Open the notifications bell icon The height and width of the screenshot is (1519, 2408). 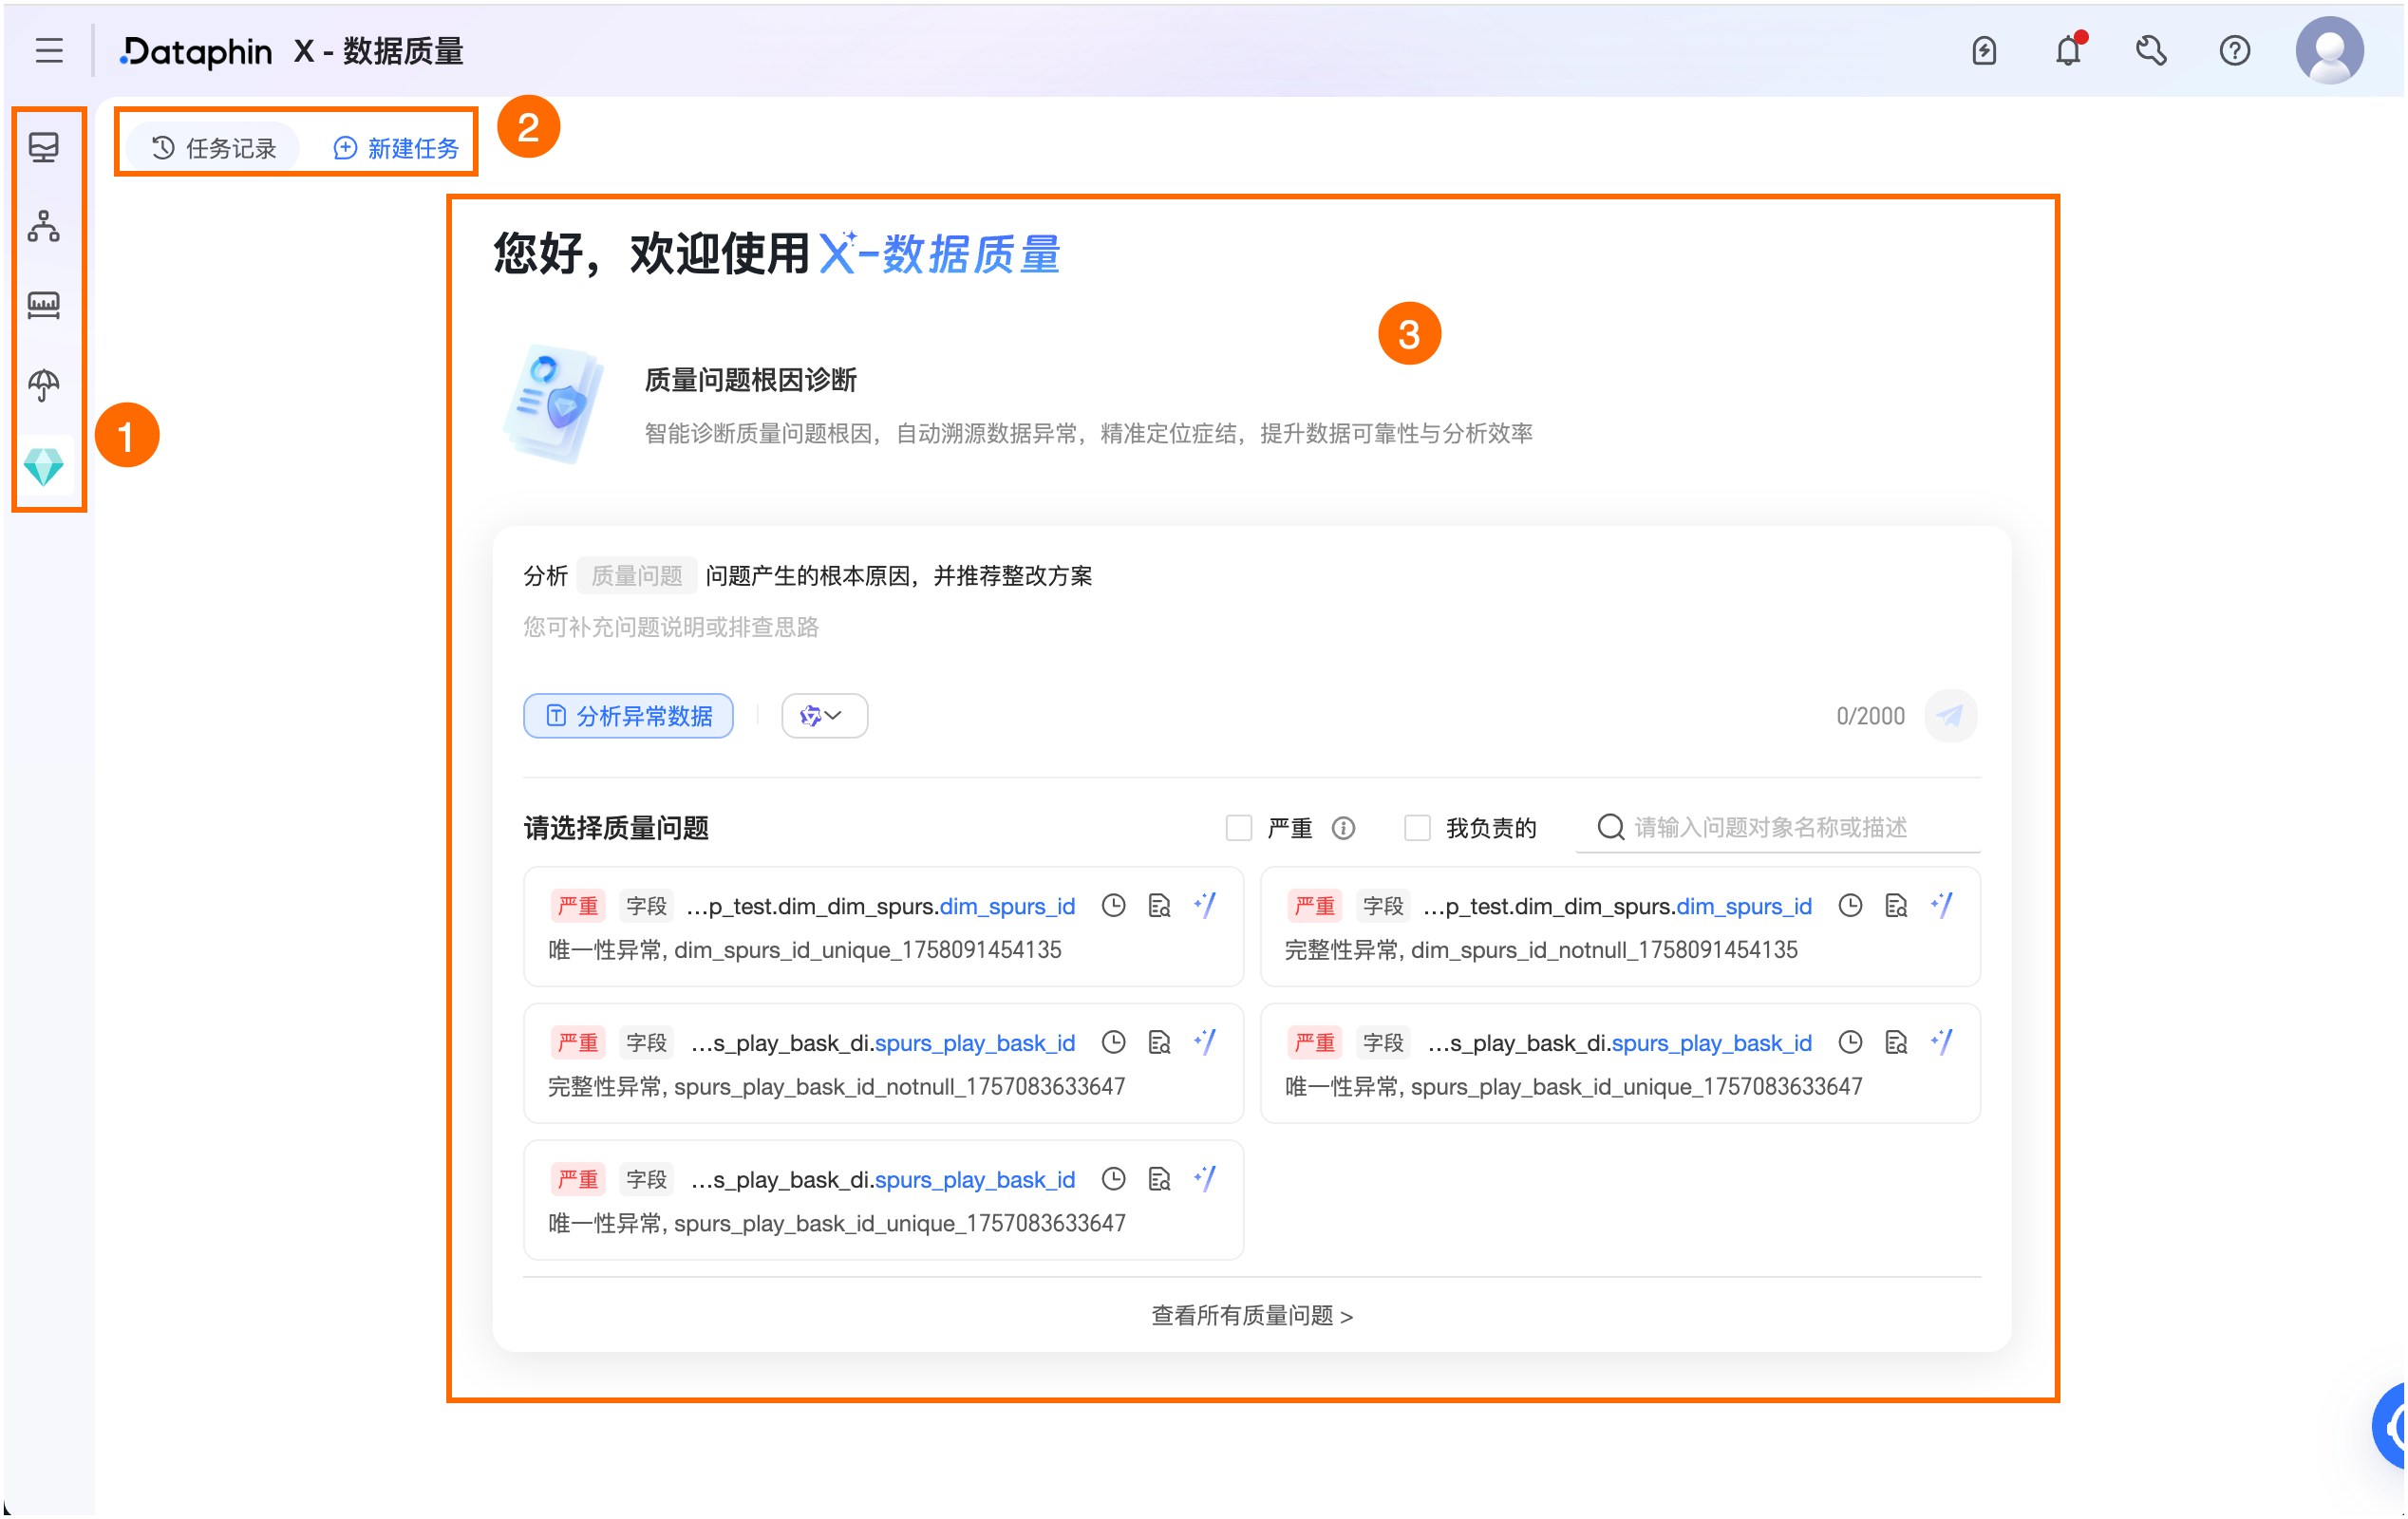(x=2068, y=50)
